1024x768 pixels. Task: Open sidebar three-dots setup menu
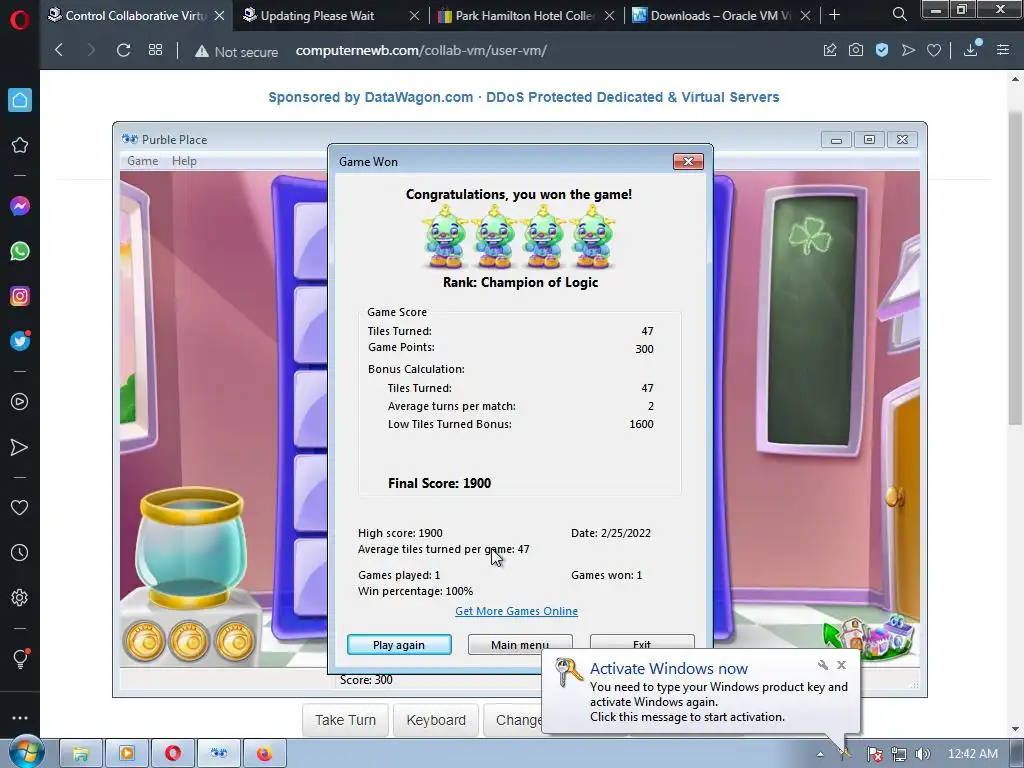pyautogui.click(x=20, y=718)
